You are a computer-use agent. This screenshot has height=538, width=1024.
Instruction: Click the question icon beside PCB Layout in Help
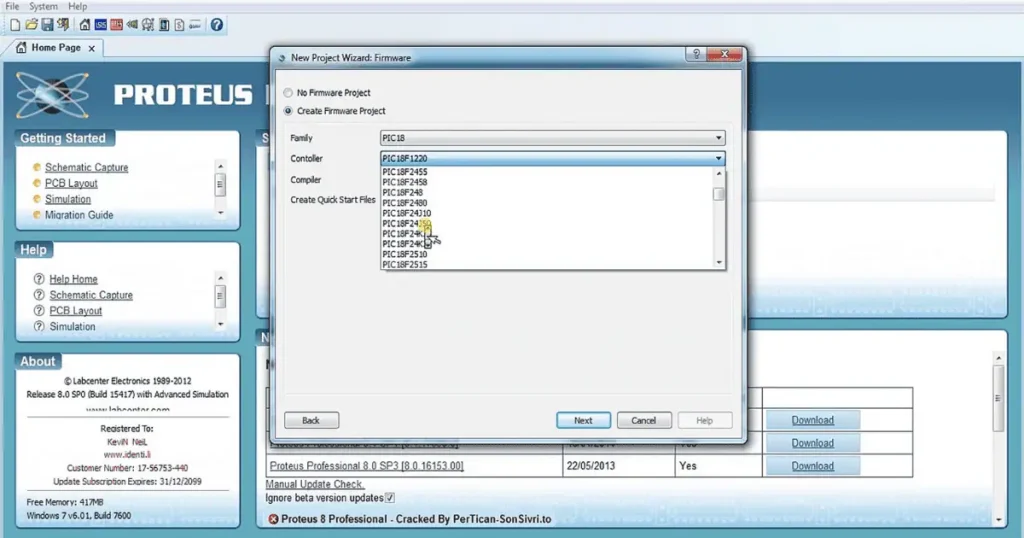[x=39, y=311]
